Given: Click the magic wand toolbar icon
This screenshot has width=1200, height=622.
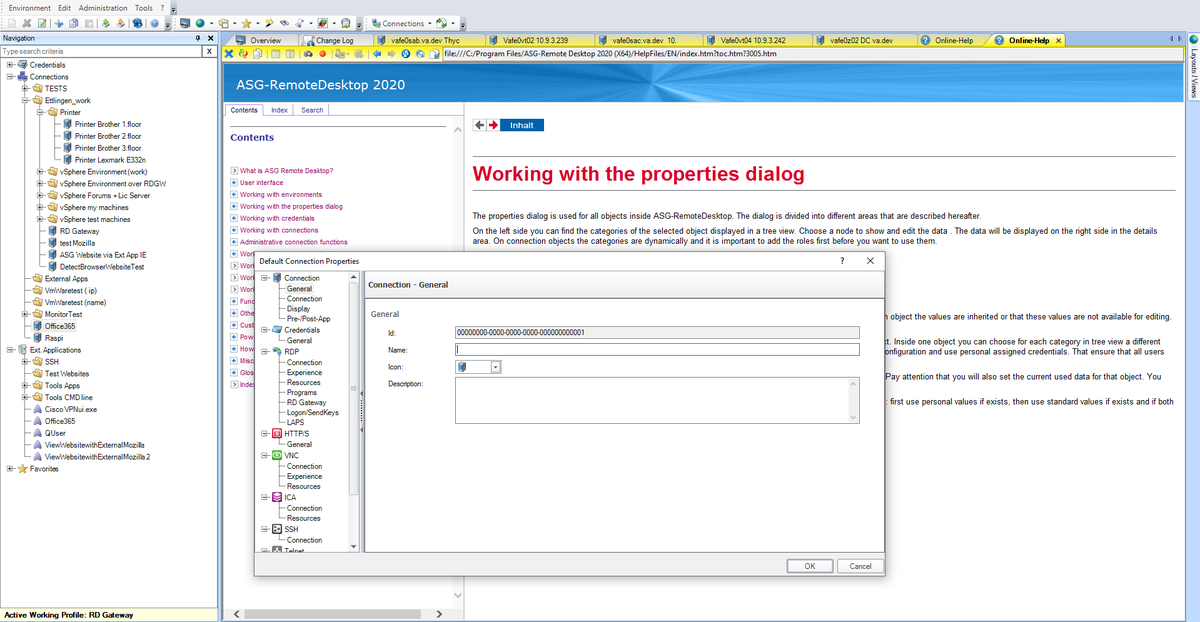Looking at the screenshot, I should pos(269,23).
